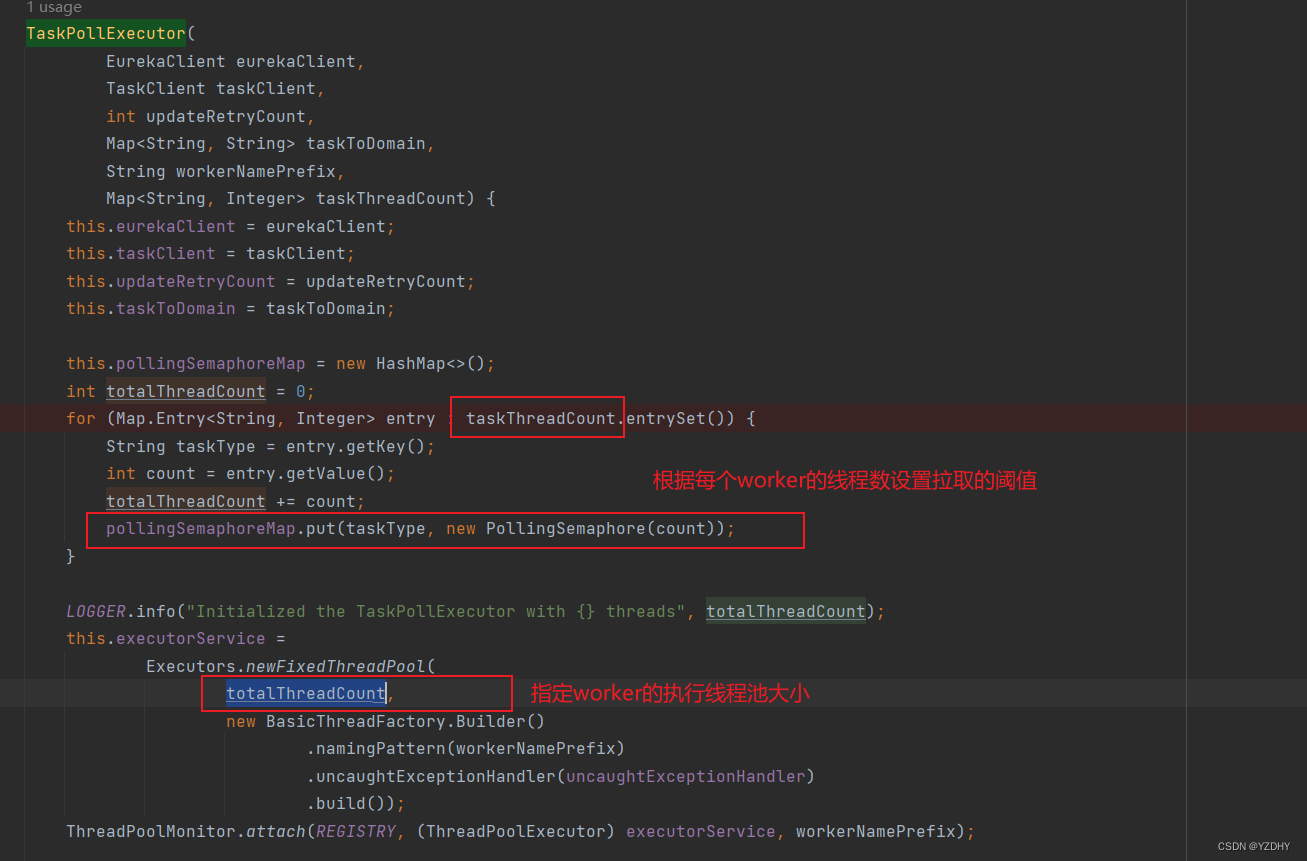1307x861 pixels.
Task: Click the ".build());" call
Action: (355, 804)
